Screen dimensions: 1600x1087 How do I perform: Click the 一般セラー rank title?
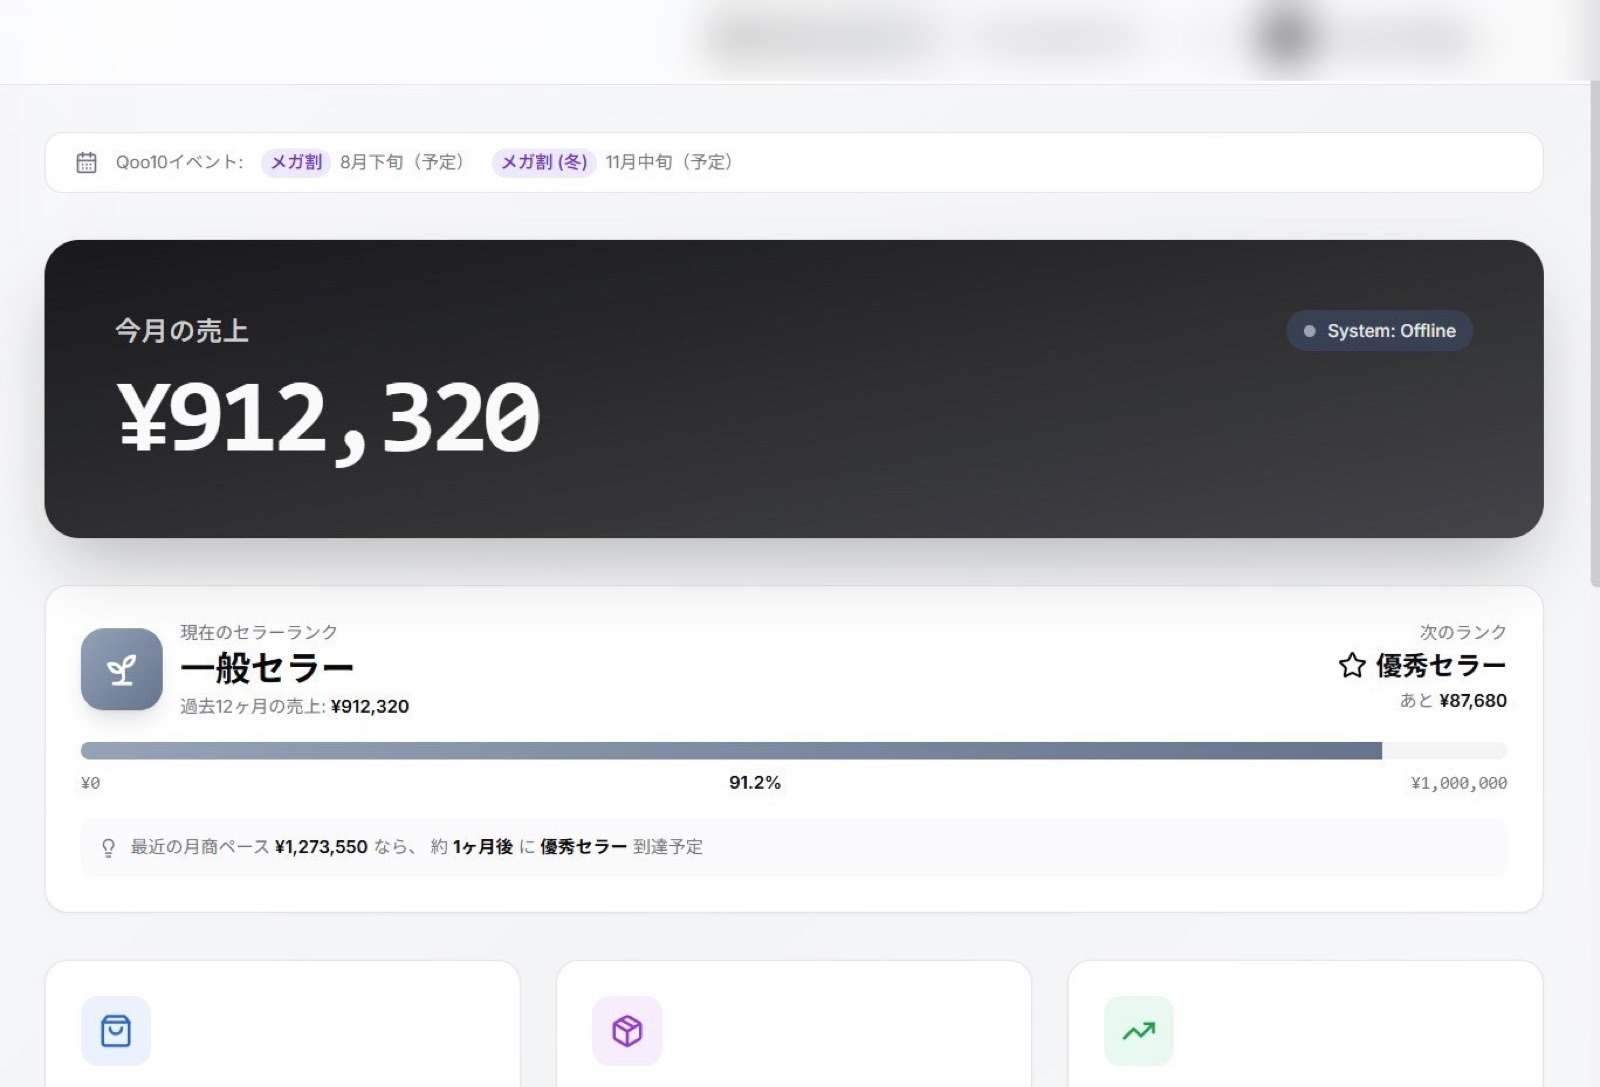tap(267, 667)
